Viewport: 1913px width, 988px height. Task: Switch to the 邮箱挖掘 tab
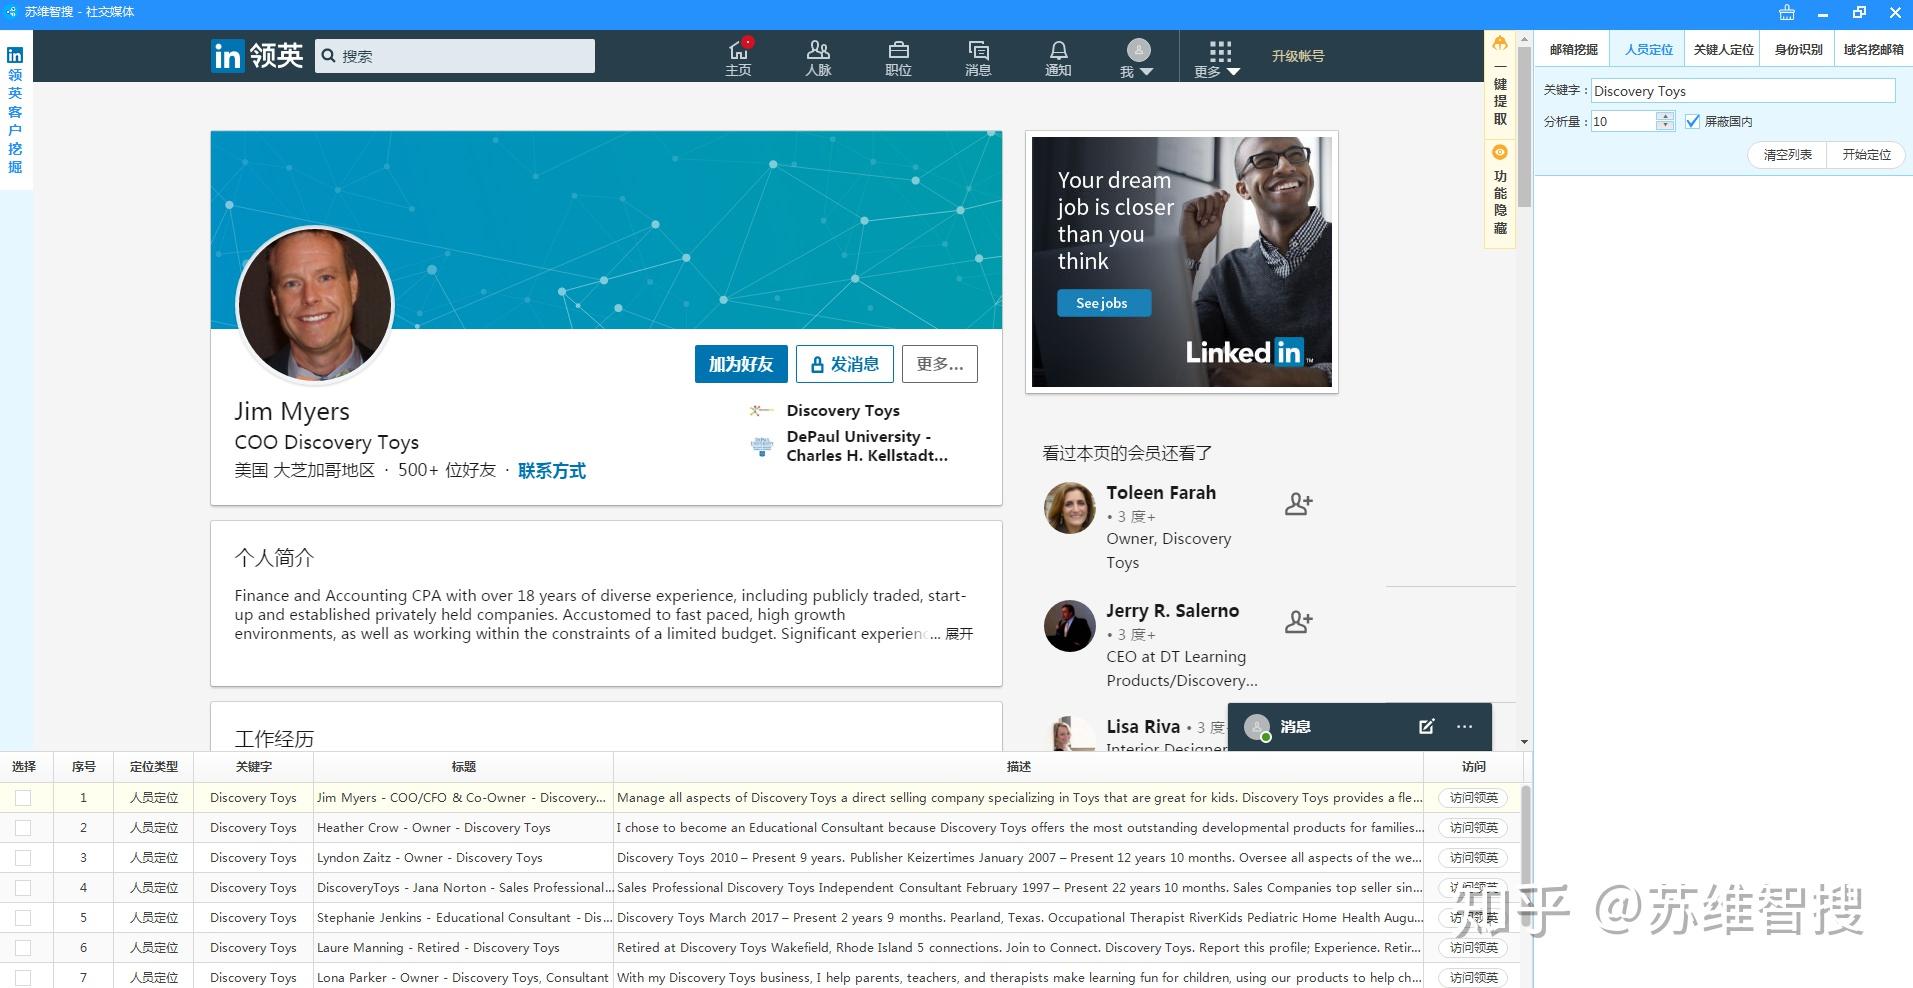pos(1573,49)
